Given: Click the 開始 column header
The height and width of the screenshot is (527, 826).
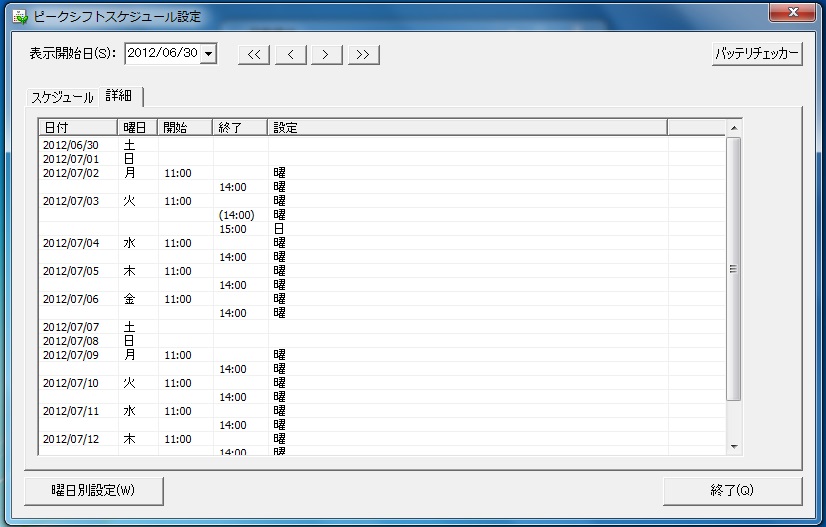Looking at the screenshot, I should tap(185, 128).
